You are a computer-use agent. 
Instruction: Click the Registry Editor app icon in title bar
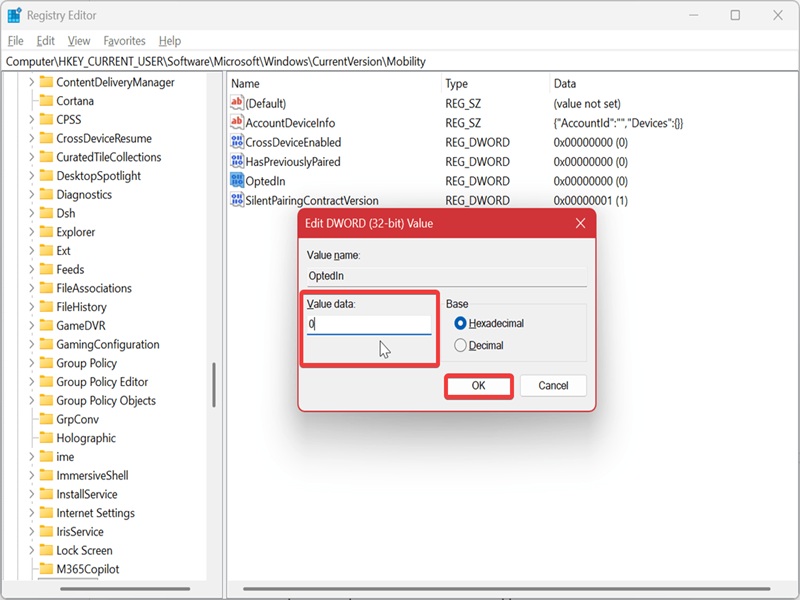(x=14, y=15)
